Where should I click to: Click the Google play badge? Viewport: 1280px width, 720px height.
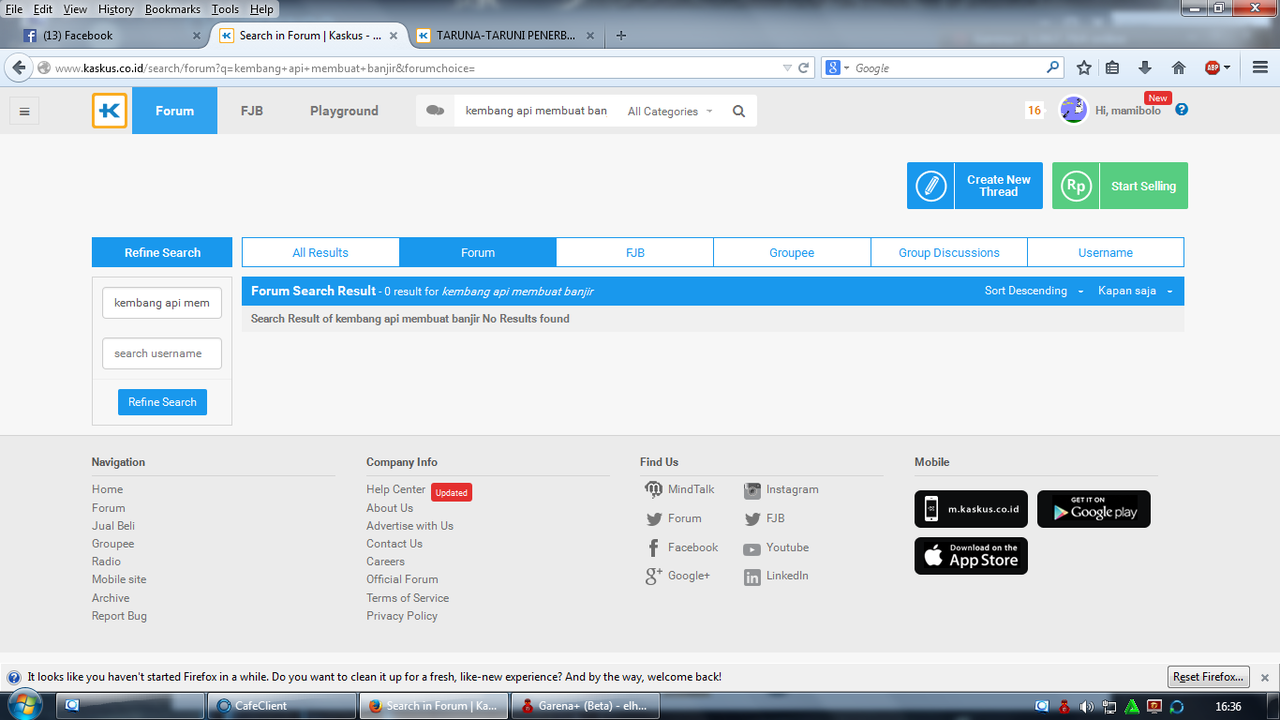pos(1094,509)
